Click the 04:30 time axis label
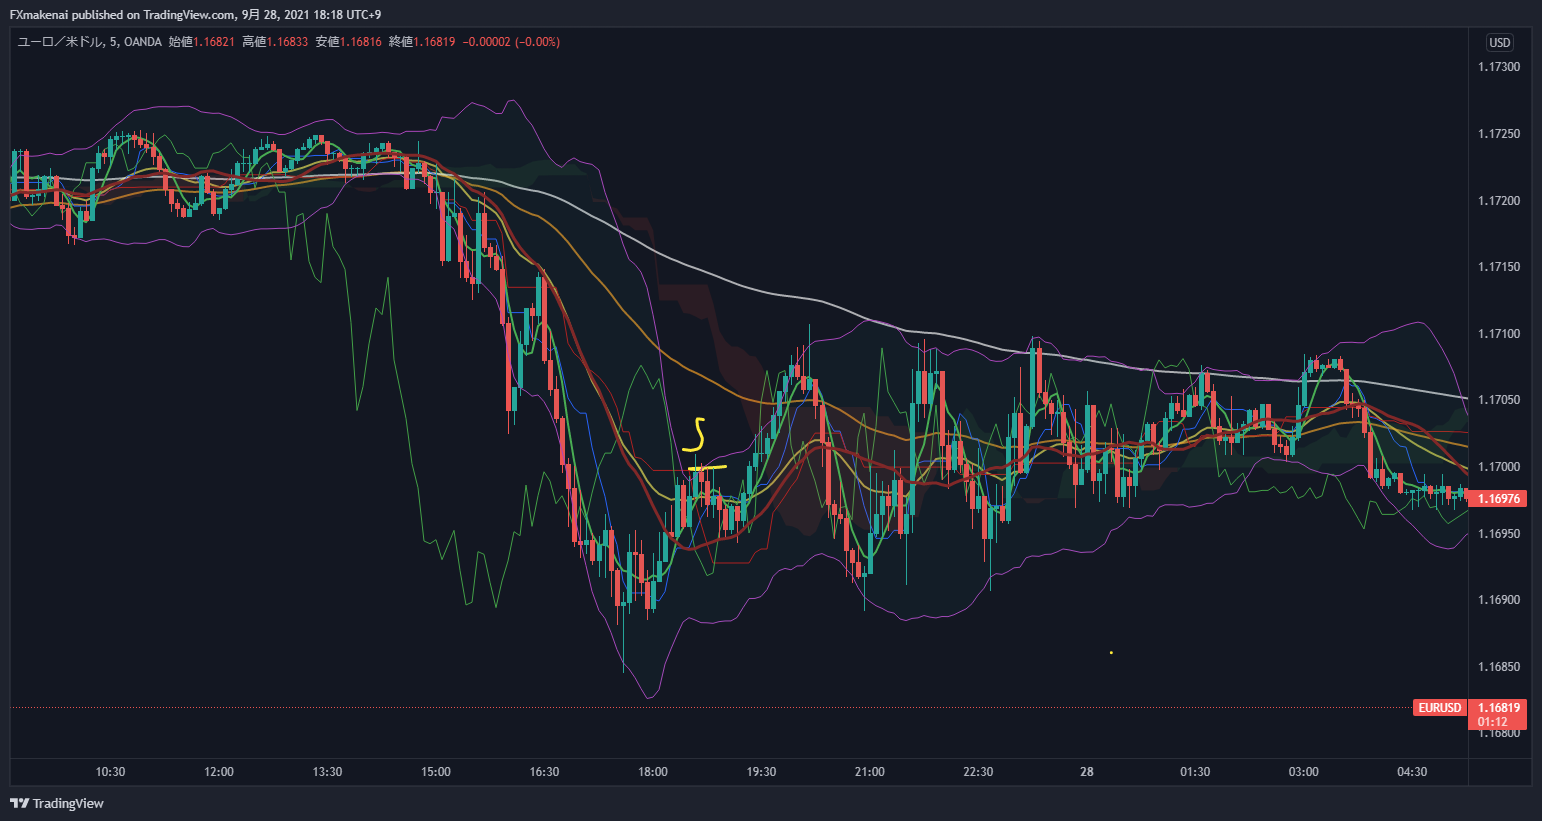Image resolution: width=1542 pixels, height=821 pixels. coord(1412,772)
